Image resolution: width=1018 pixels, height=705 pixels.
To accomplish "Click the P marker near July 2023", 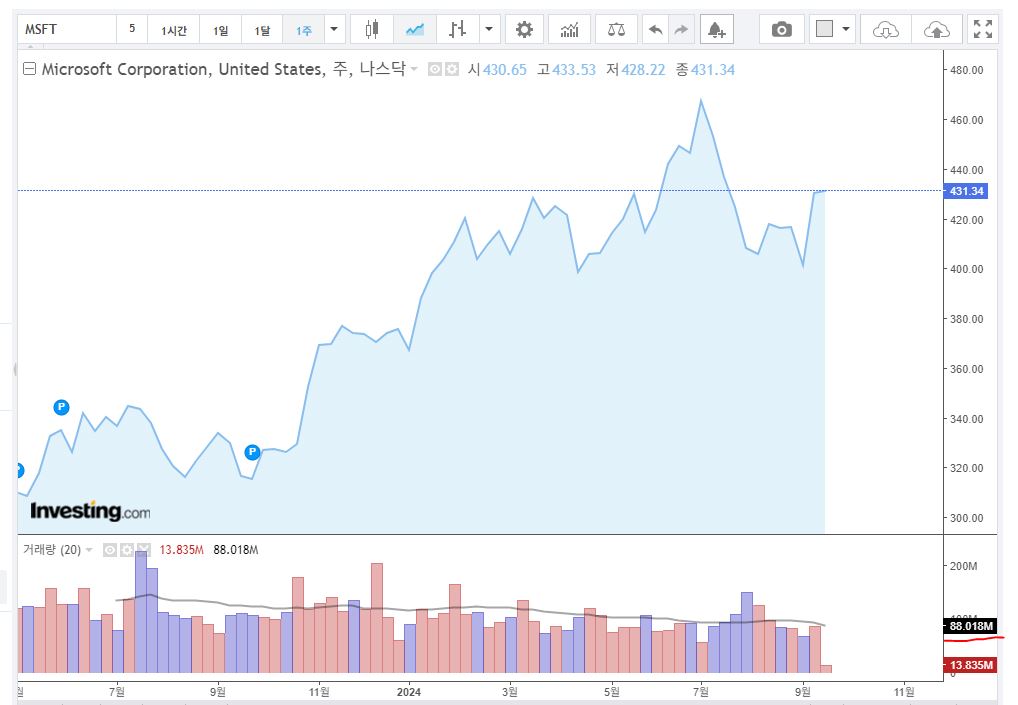I will [x=61, y=407].
